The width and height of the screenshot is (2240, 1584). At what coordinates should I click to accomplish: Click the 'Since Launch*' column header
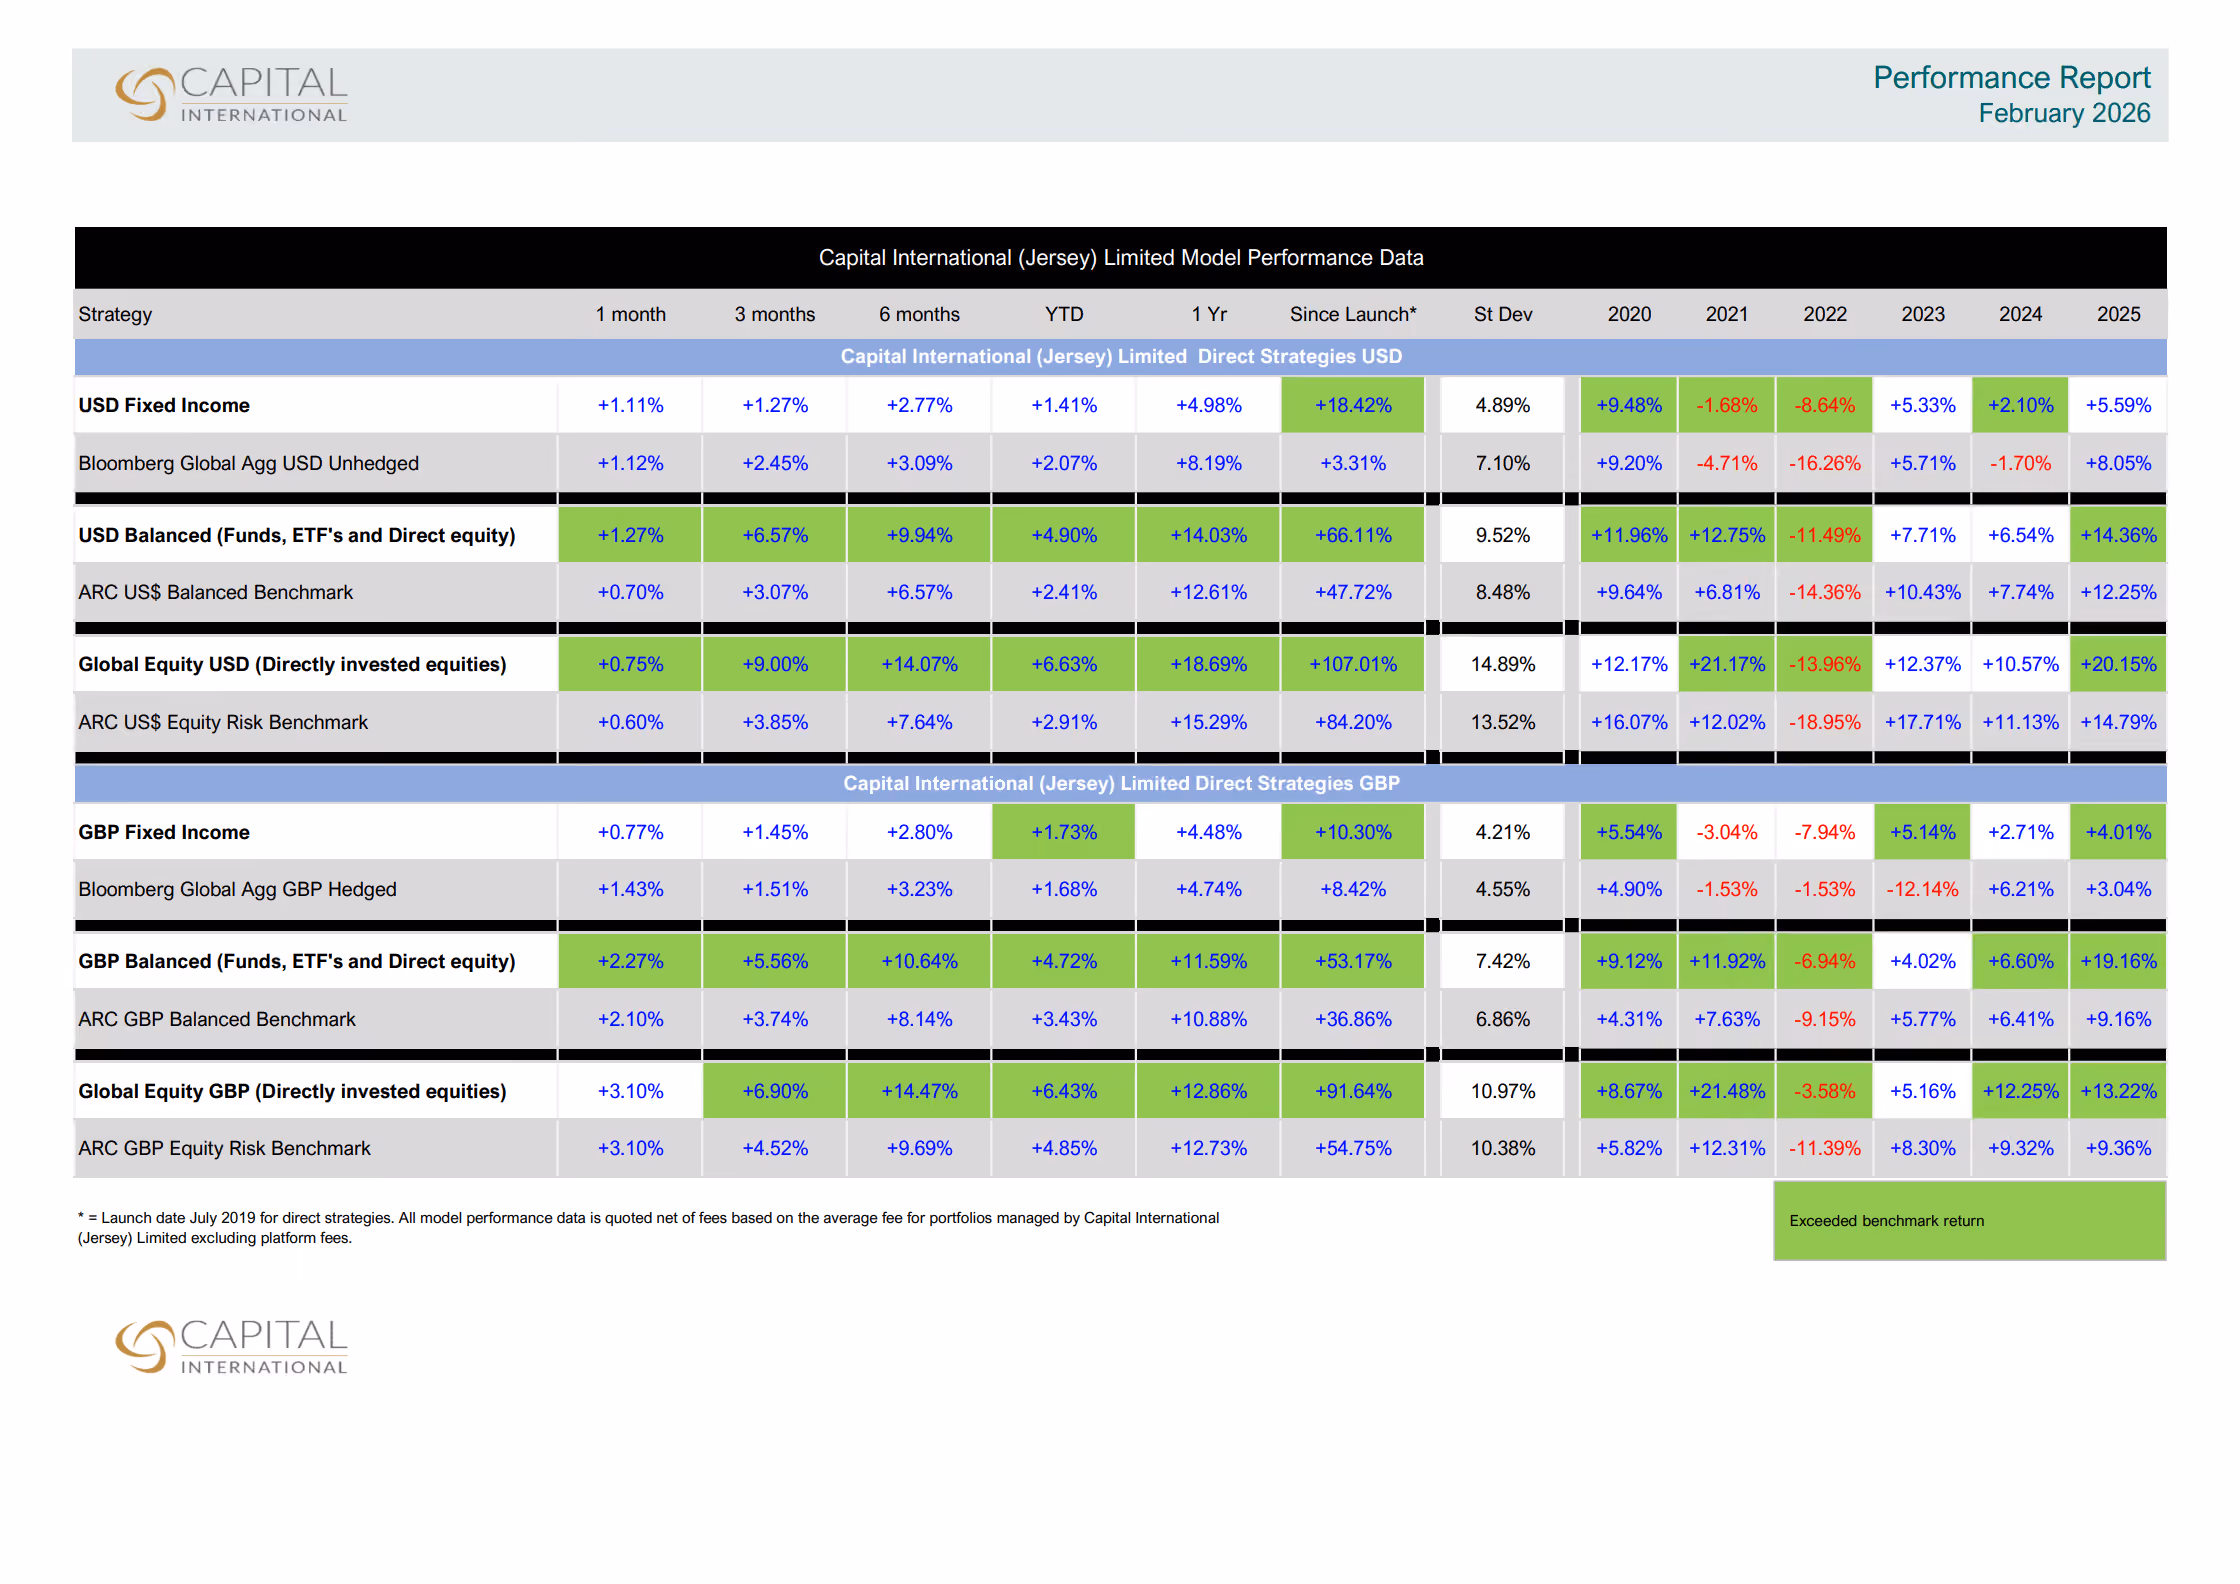pyautogui.click(x=1353, y=314)
